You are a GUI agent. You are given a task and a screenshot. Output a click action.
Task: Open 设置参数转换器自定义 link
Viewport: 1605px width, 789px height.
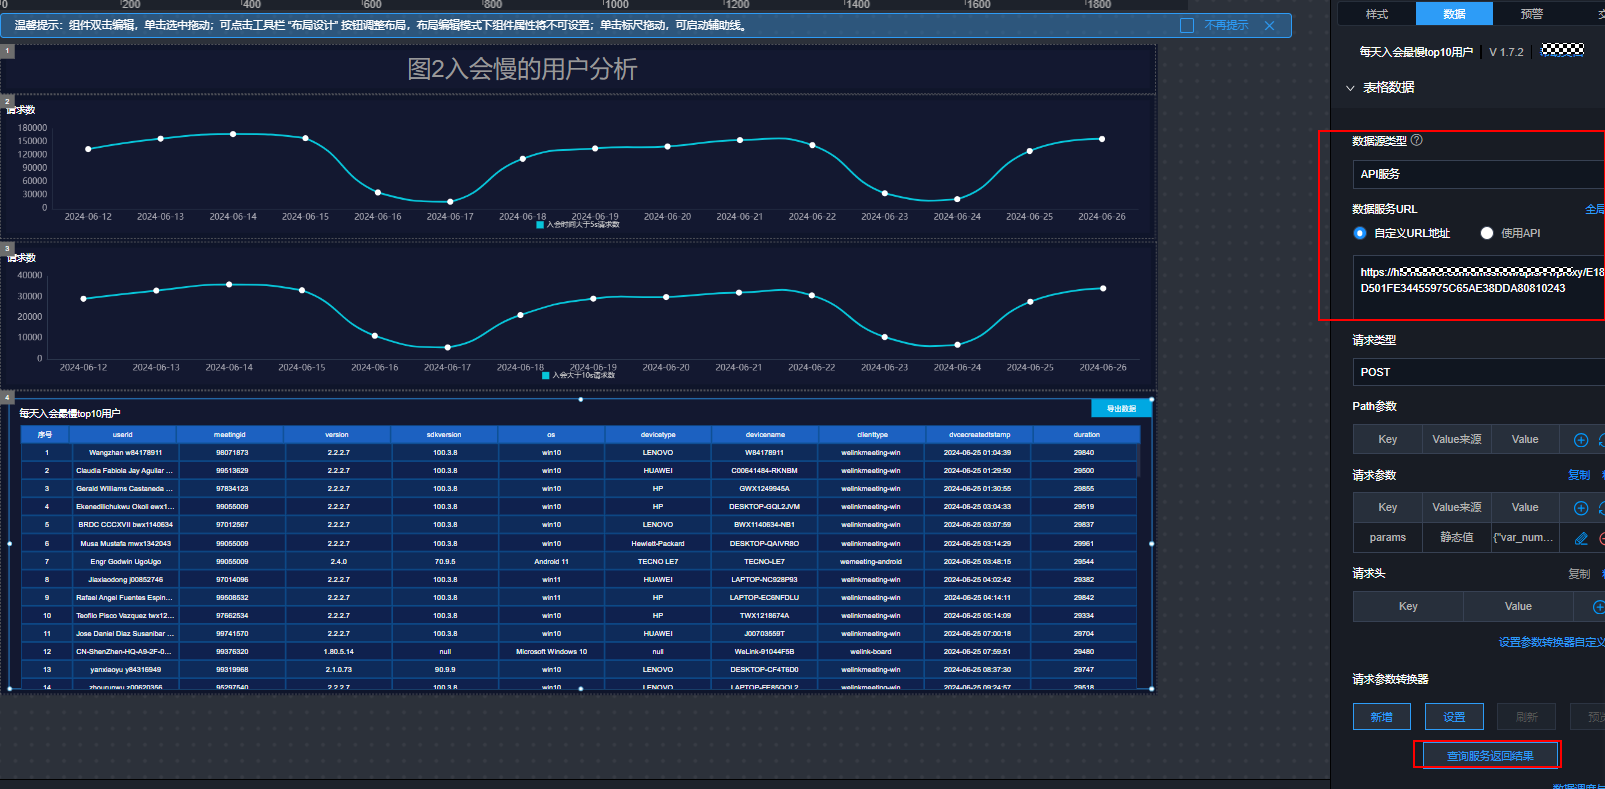point(1551,642)
